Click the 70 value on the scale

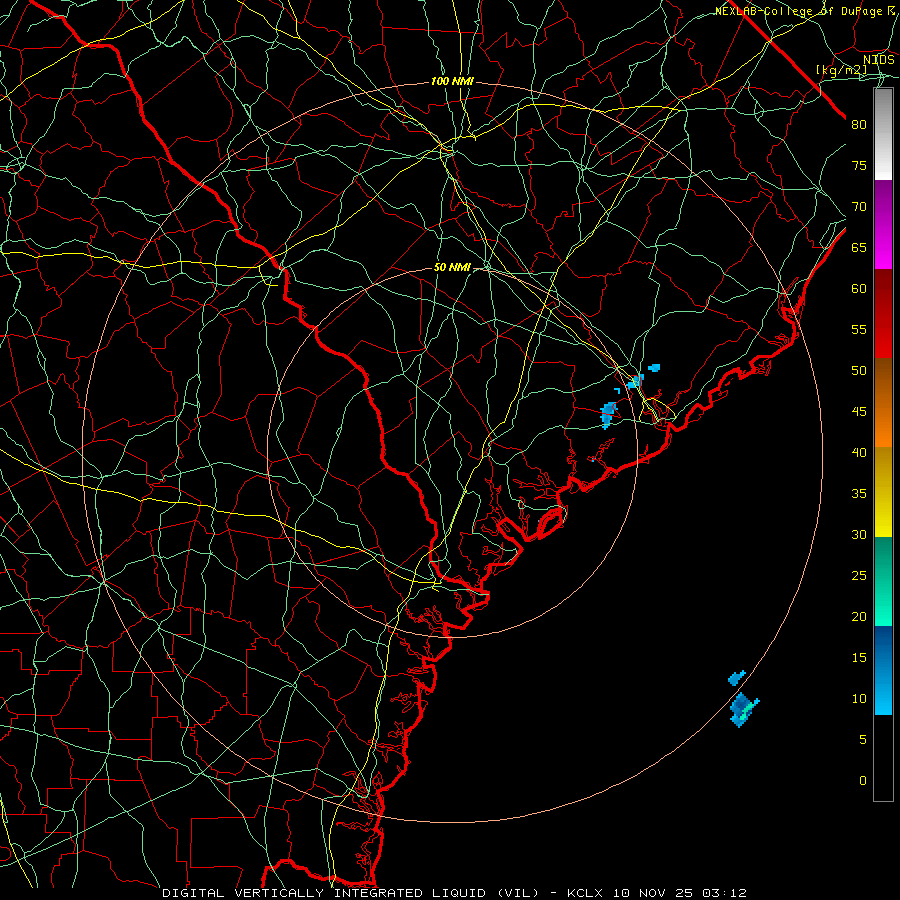pyautogui.click(x=859, y=207)
